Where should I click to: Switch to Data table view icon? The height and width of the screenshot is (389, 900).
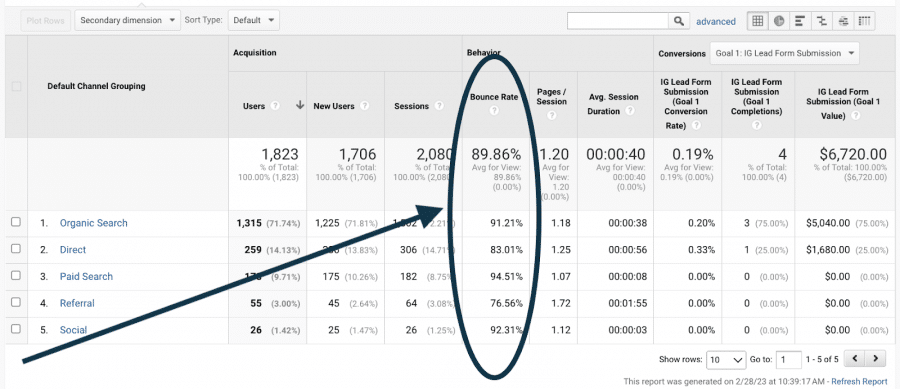757,21
